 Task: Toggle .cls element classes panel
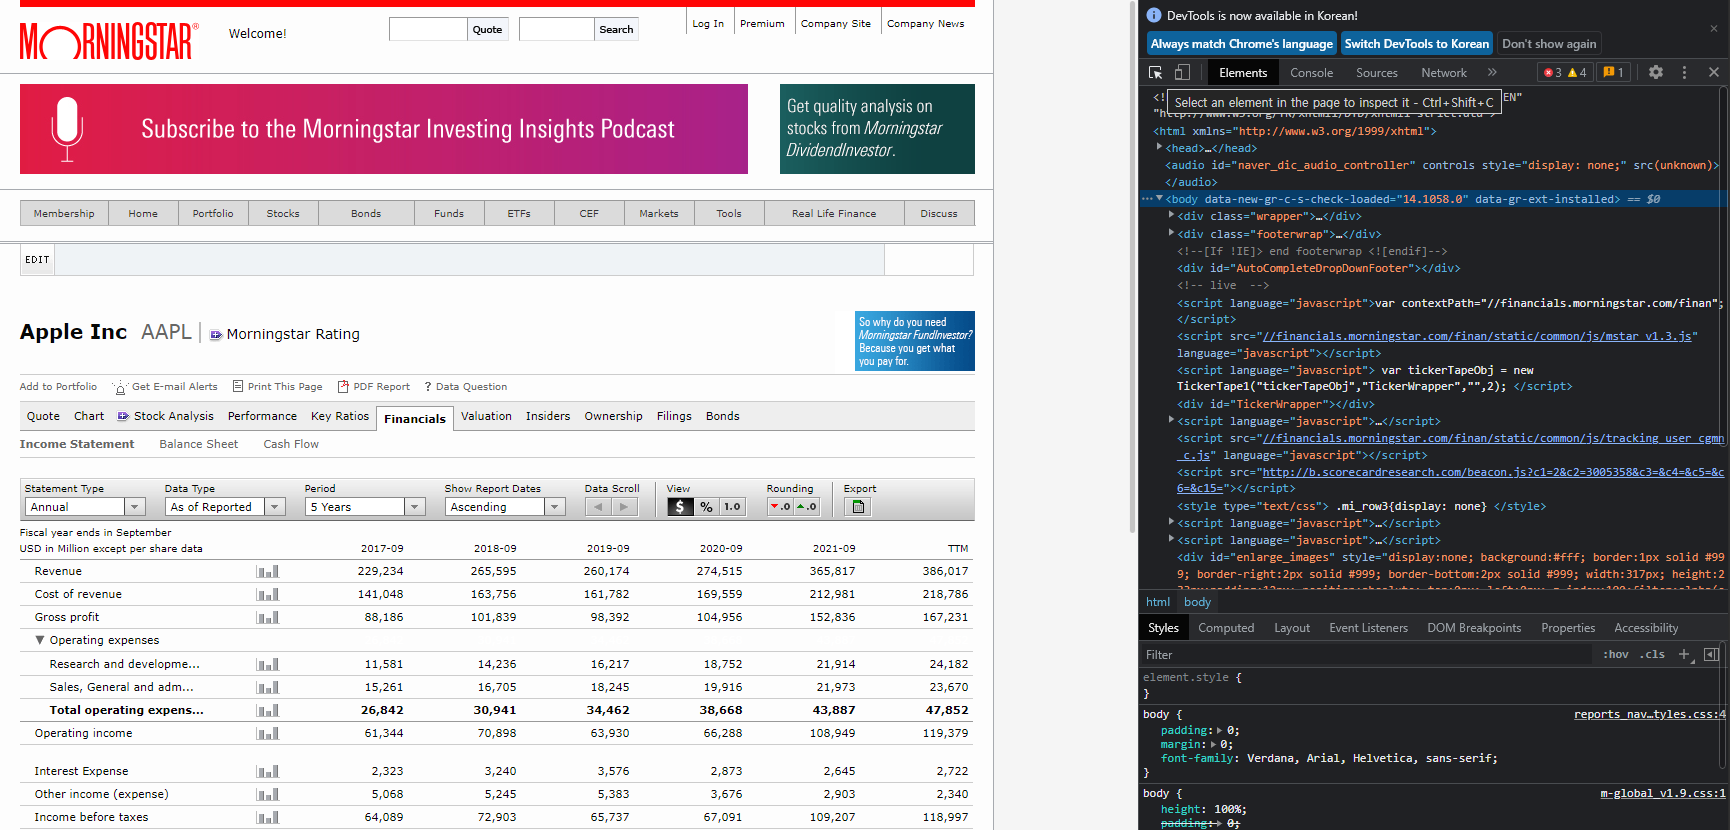(1653, 654)
